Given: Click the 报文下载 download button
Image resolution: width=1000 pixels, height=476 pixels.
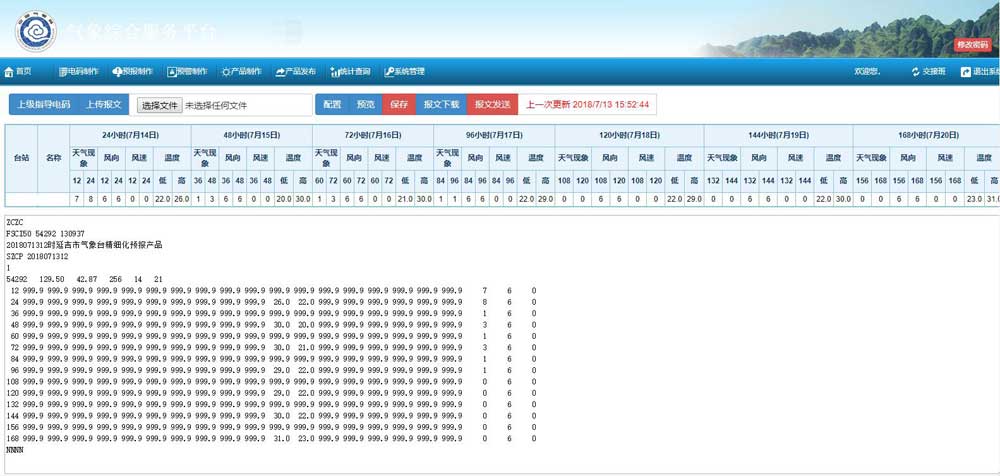Looking at the screenshot, I should pos(441,105).
